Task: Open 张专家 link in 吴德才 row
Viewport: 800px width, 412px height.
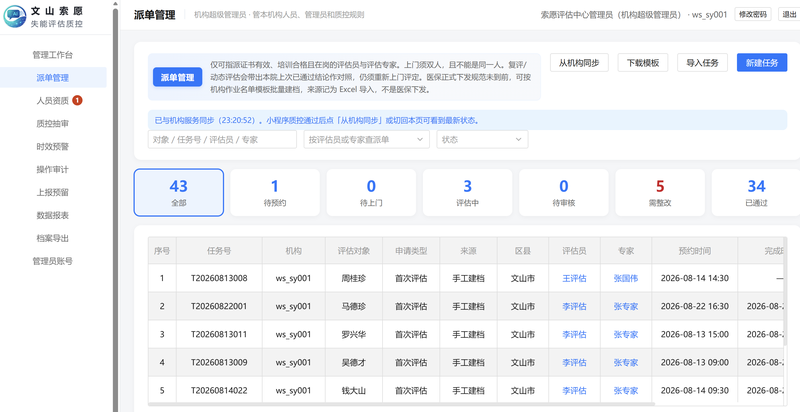Action: point(626,363)
